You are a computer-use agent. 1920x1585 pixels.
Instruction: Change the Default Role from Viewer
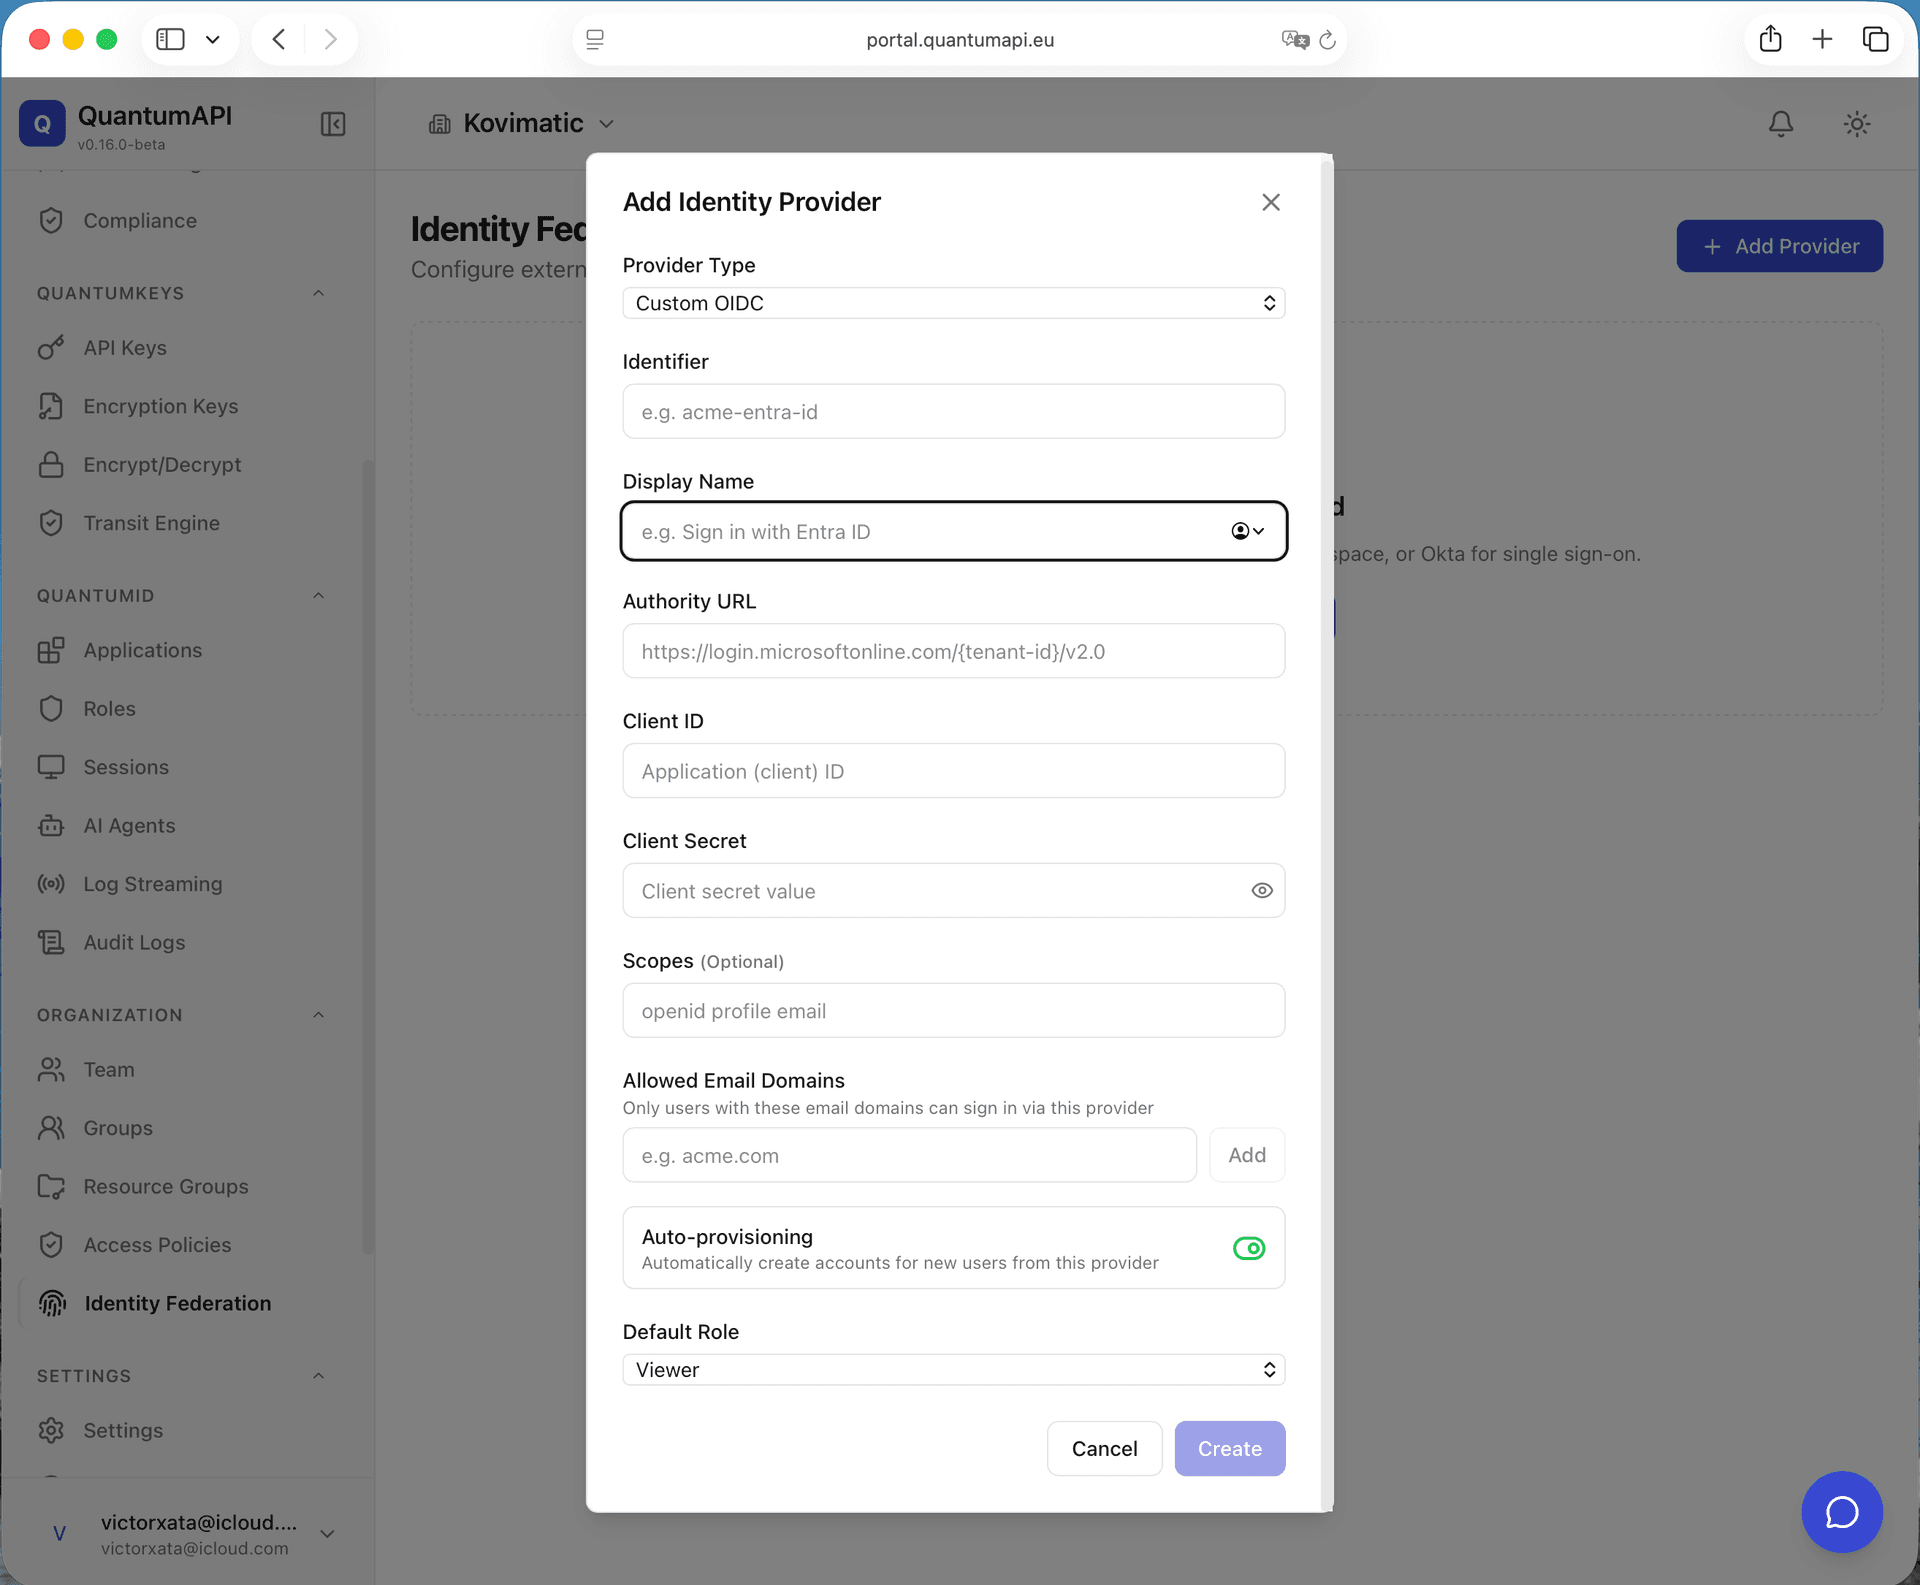click(953, 1369)
